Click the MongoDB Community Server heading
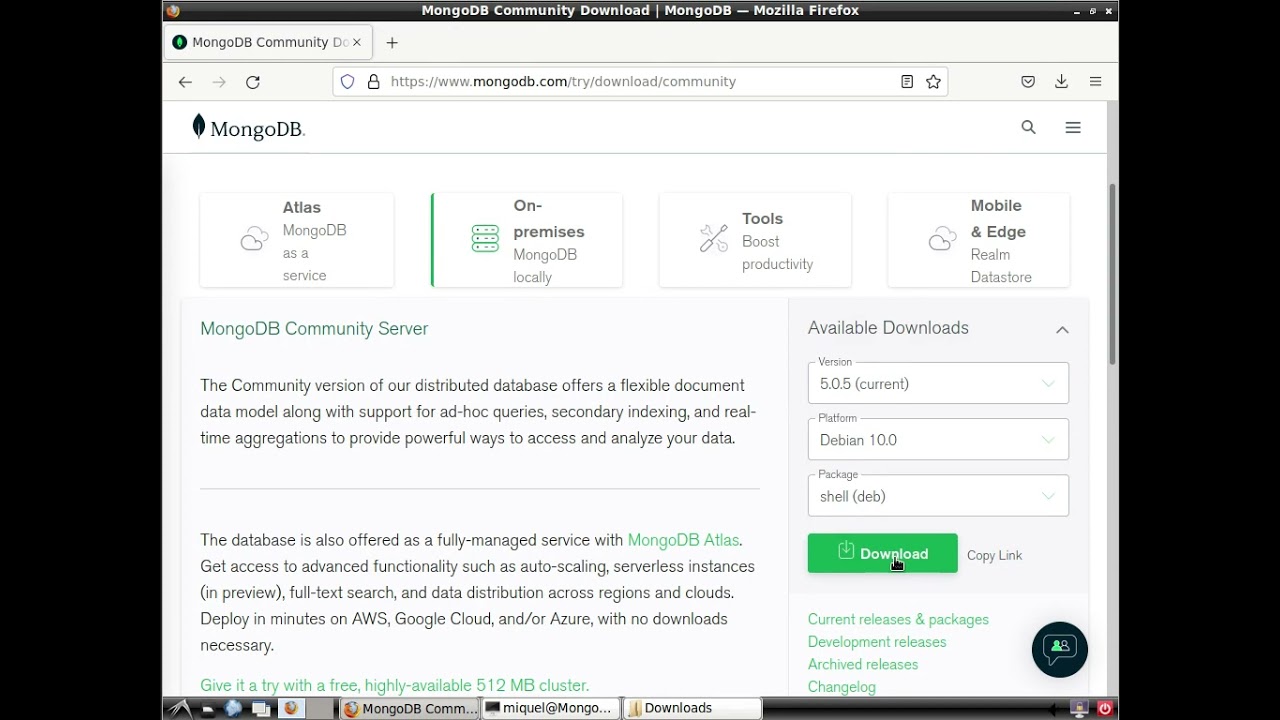 314,329
